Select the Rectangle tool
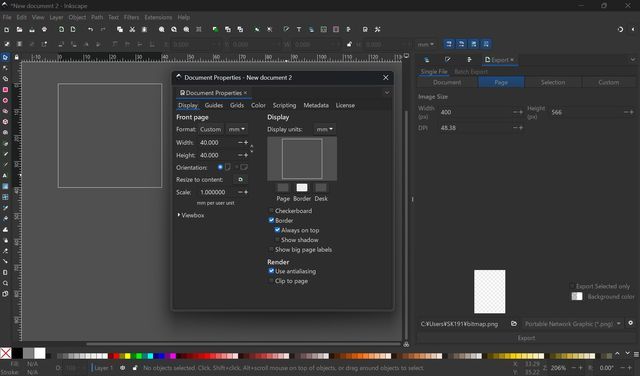640x376 pixels. pyautogui.click(x=5, y=89)
